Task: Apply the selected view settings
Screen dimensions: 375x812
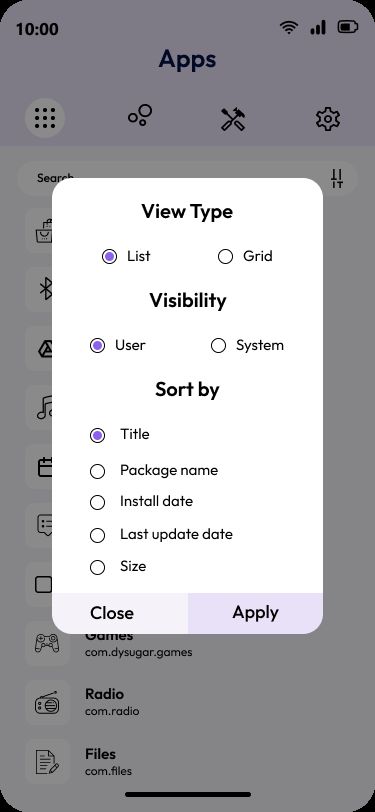Action: click(255, 613)
